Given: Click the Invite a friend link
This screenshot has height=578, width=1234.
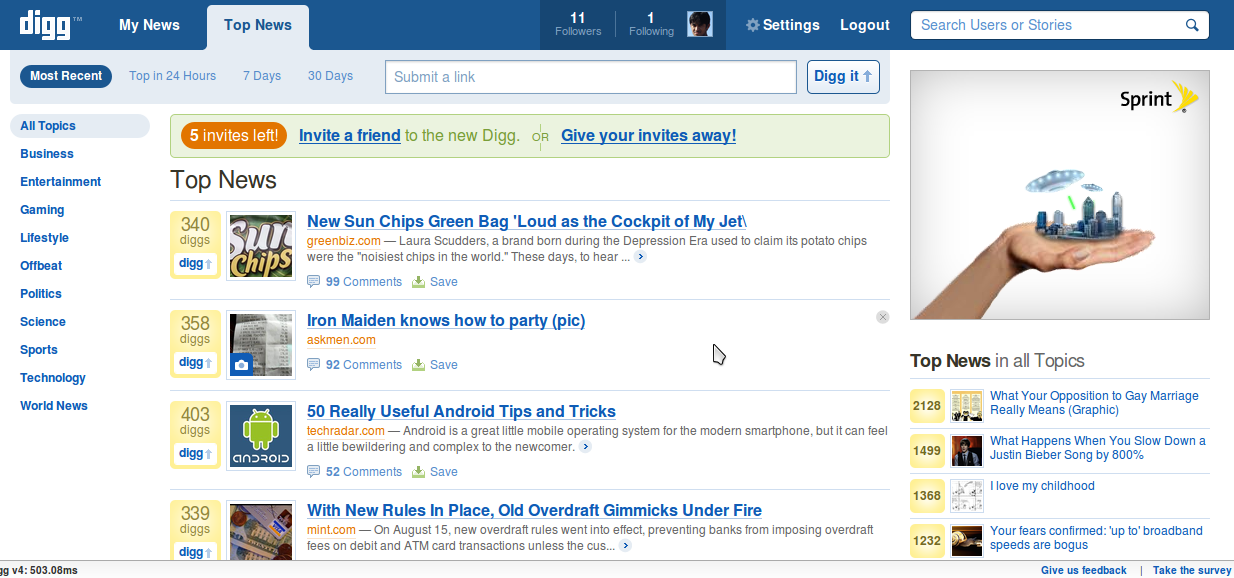Looking at the screenshot, I should (349, 136).
